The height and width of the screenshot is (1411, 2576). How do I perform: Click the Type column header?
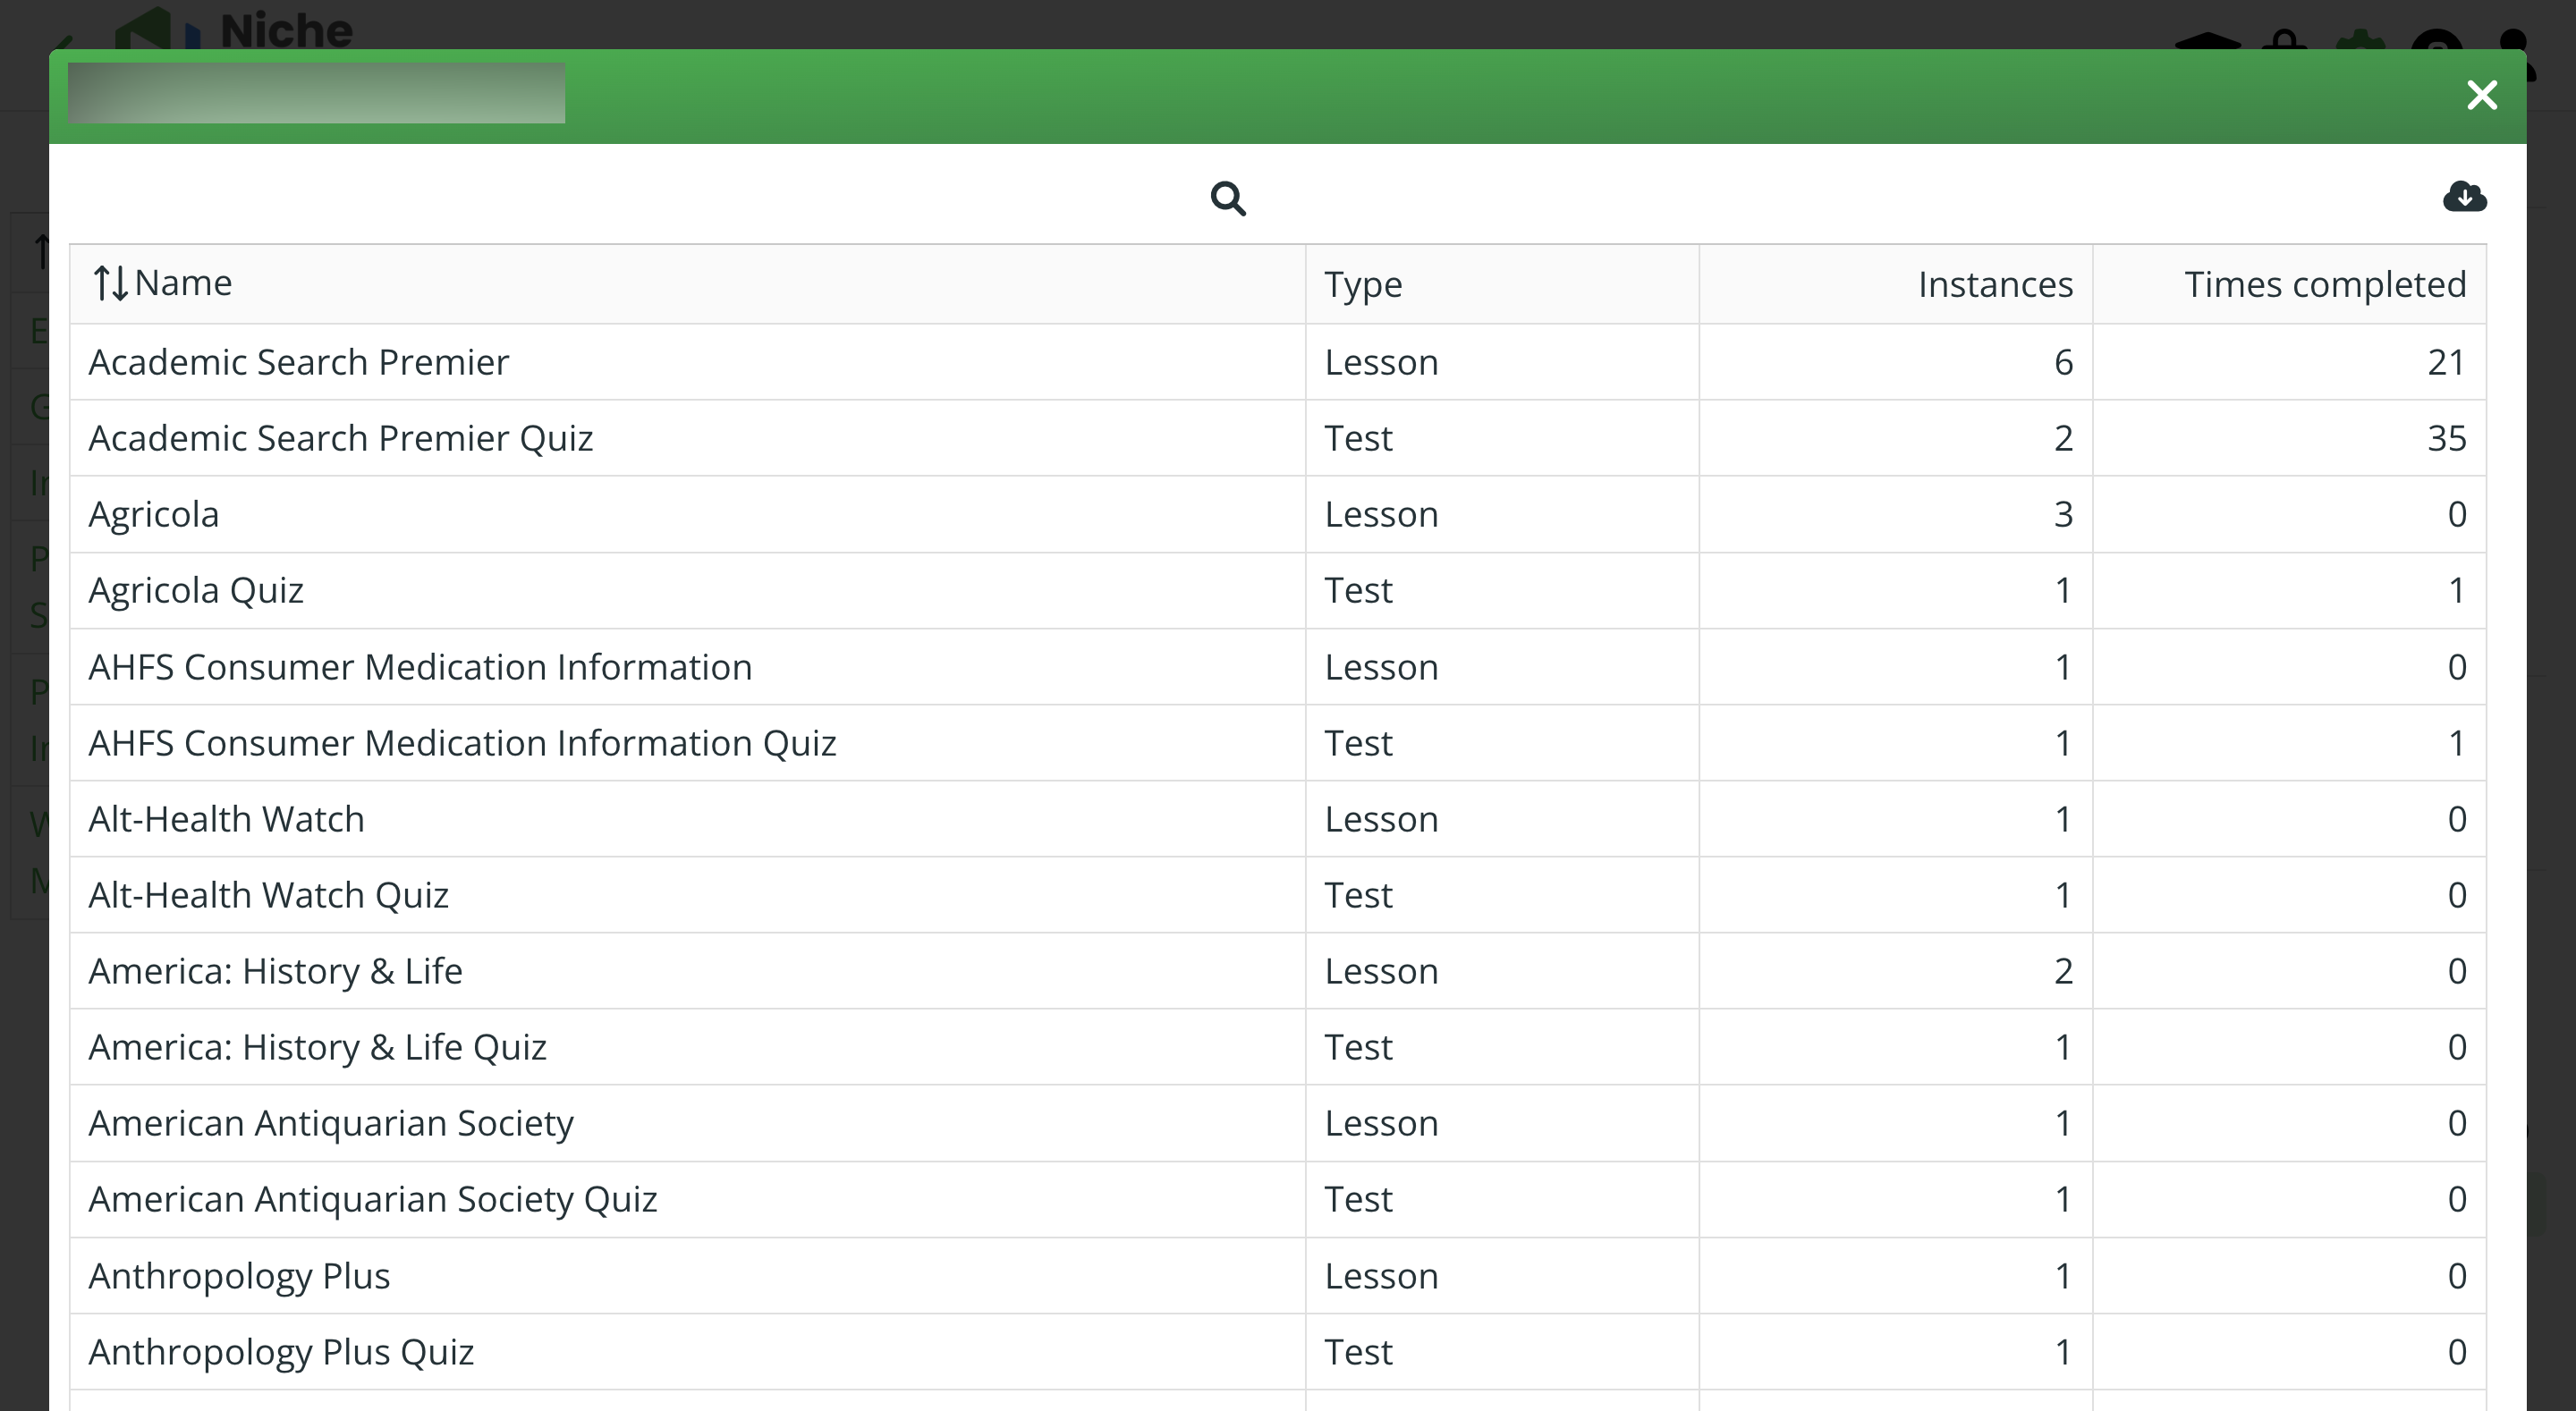[1363, 285]
